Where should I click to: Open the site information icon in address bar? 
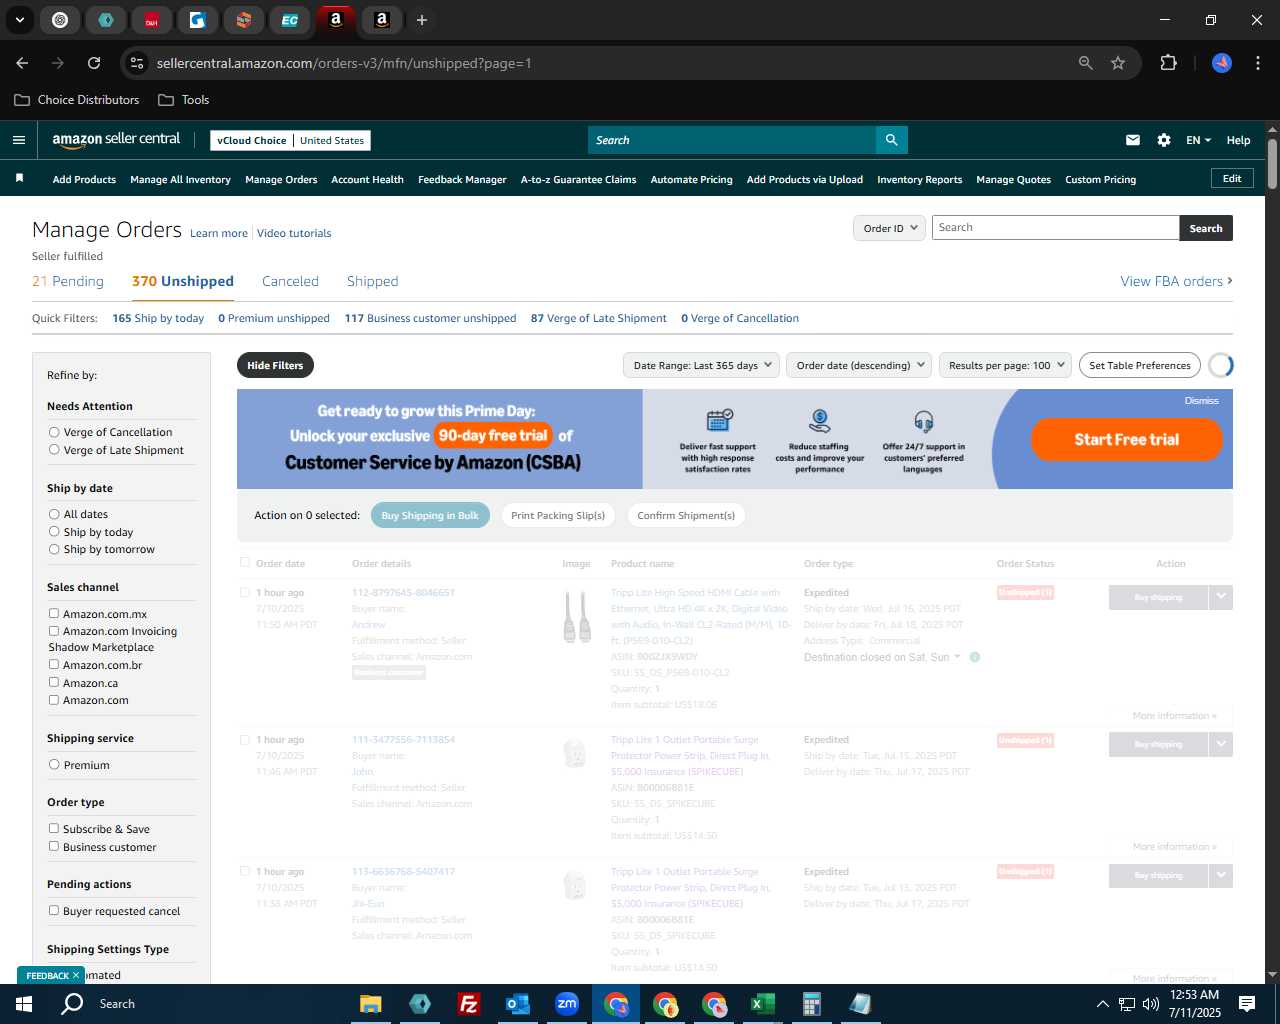[138, 63]
